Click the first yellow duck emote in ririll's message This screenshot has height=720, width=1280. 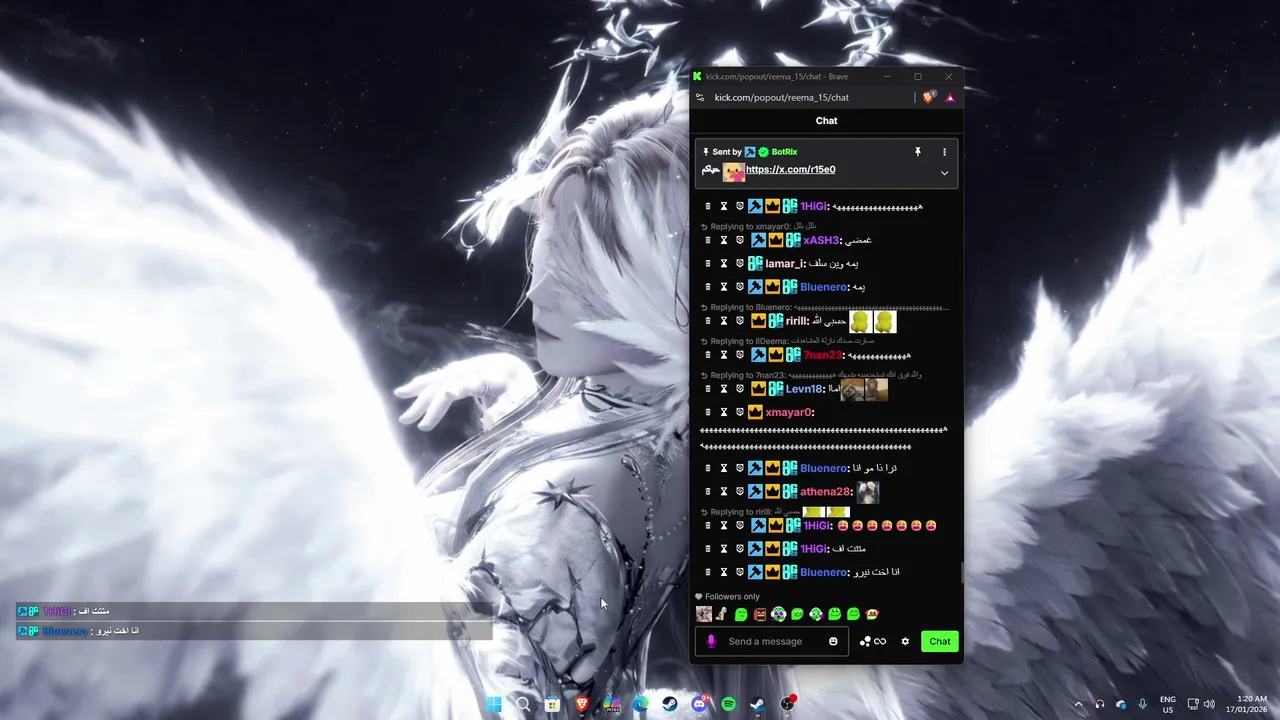coord(860,321)
